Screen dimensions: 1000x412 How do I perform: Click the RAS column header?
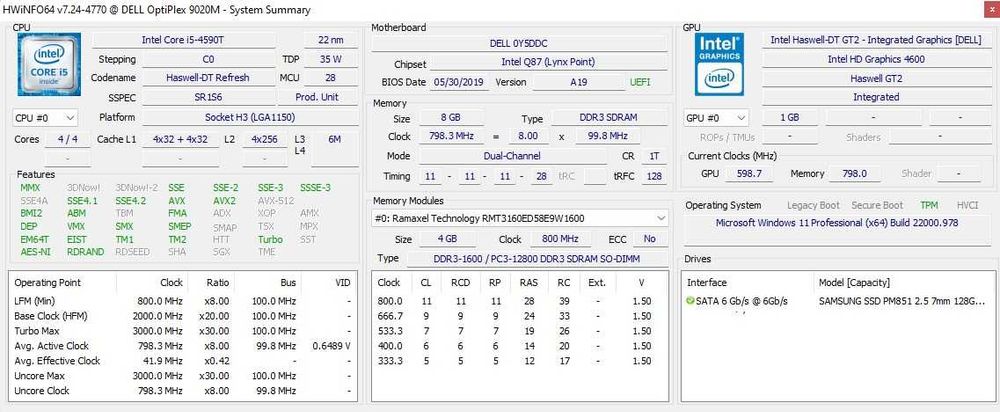(x=529, y=283)
